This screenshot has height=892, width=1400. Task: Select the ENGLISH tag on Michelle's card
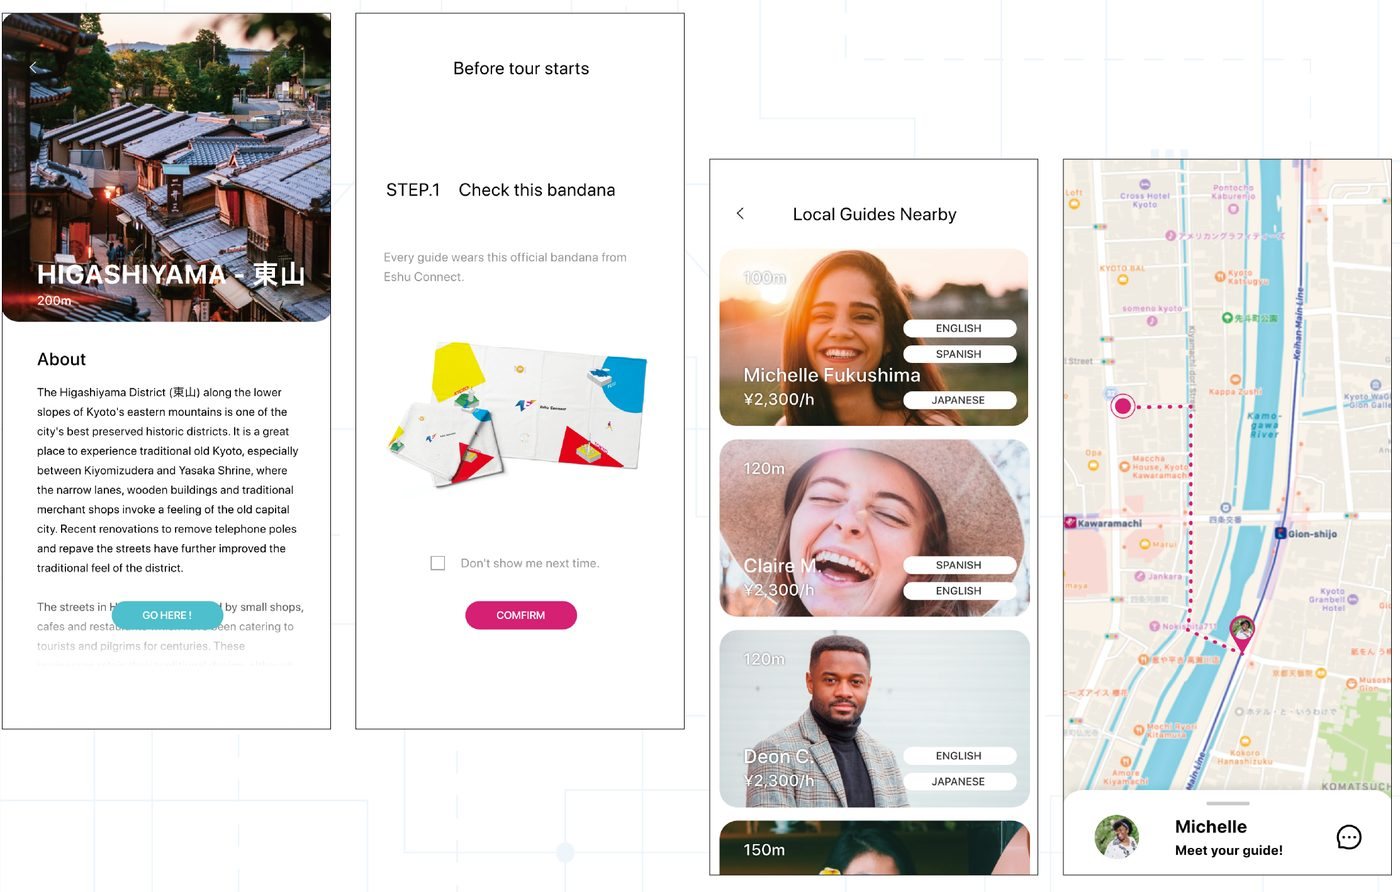pyautogui.click(x=959, y=328)
